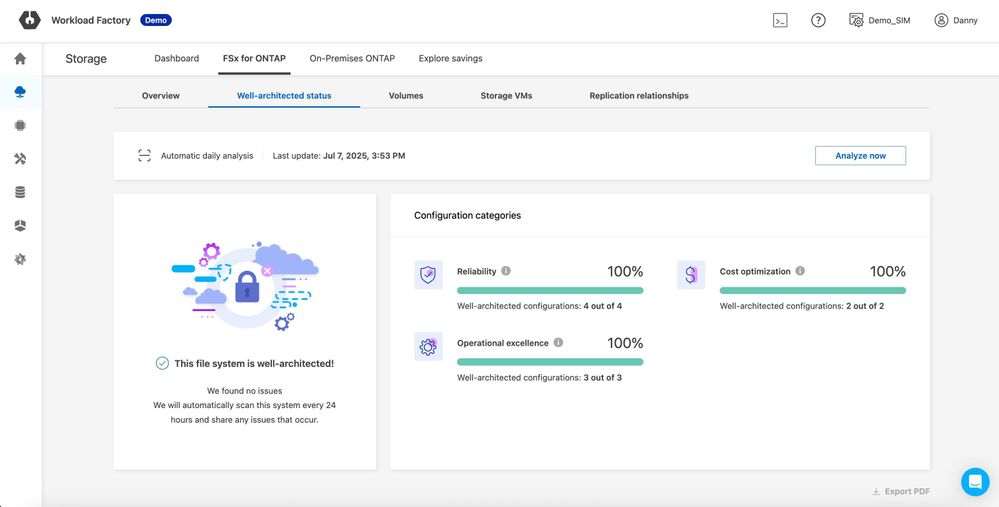The width and height of the screenshot is (999, 507).
Task: Click the home icon in the sidebar
Action: (x=20, y=59)
